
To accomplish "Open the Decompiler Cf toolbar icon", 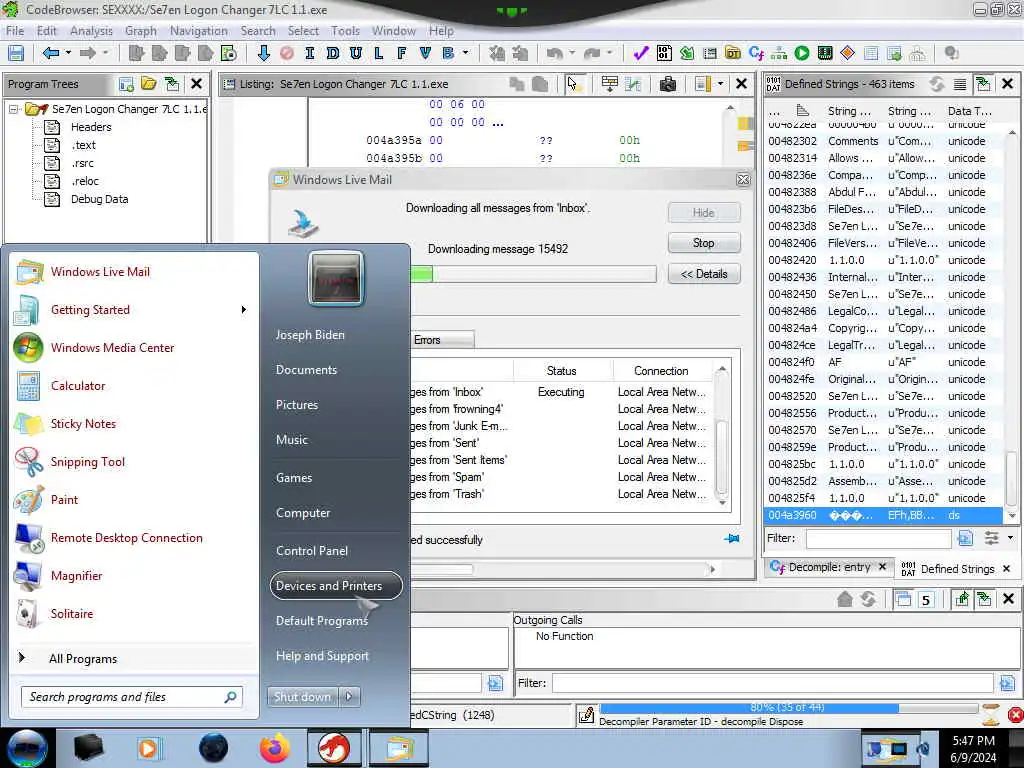I will (756, 54).
